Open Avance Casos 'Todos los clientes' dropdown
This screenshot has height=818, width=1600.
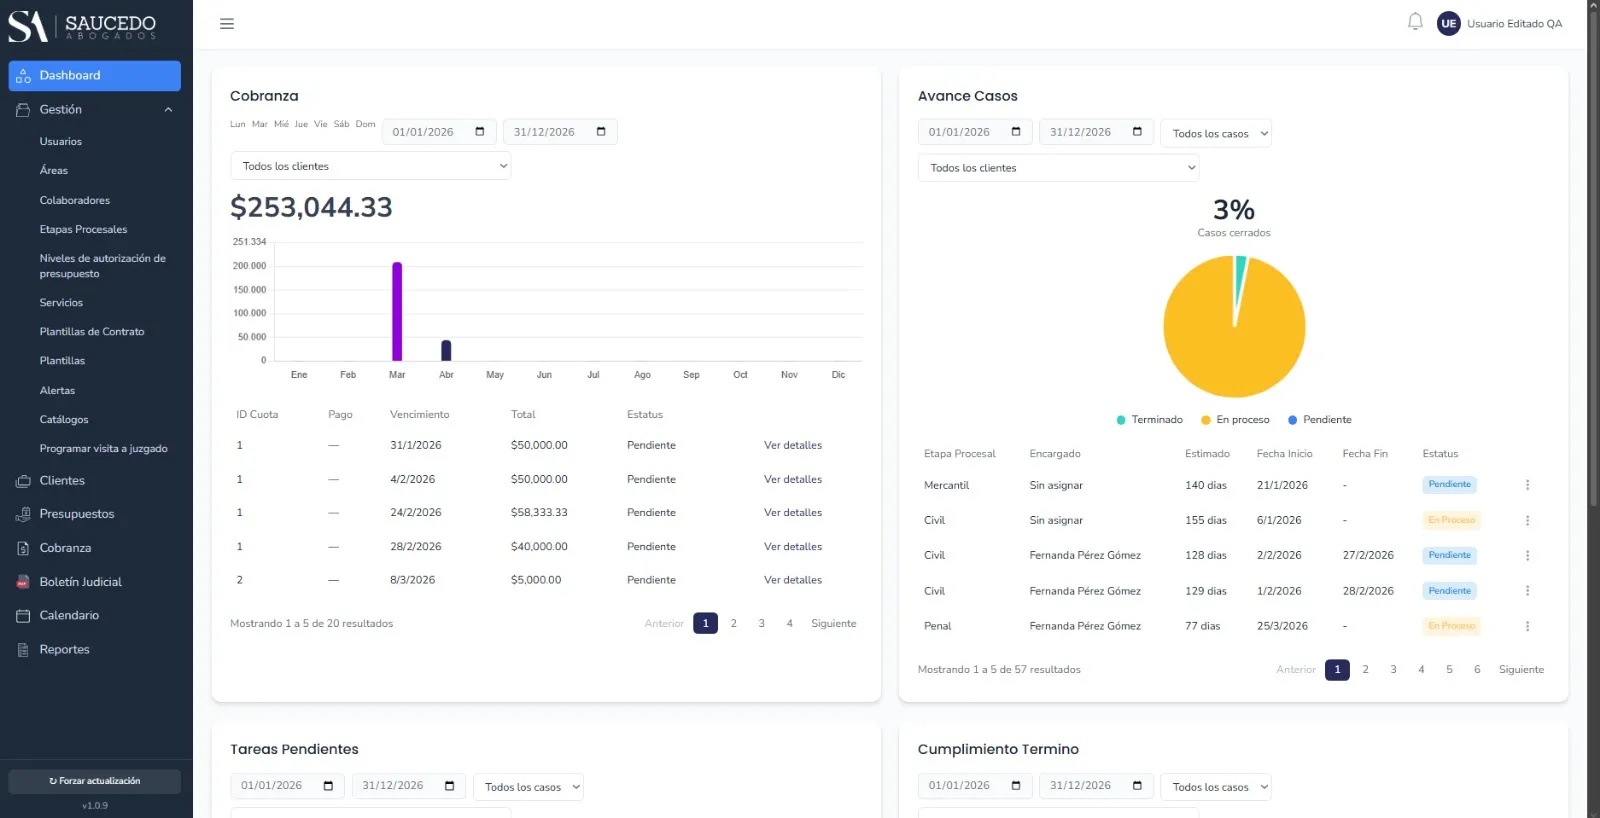1058,168
